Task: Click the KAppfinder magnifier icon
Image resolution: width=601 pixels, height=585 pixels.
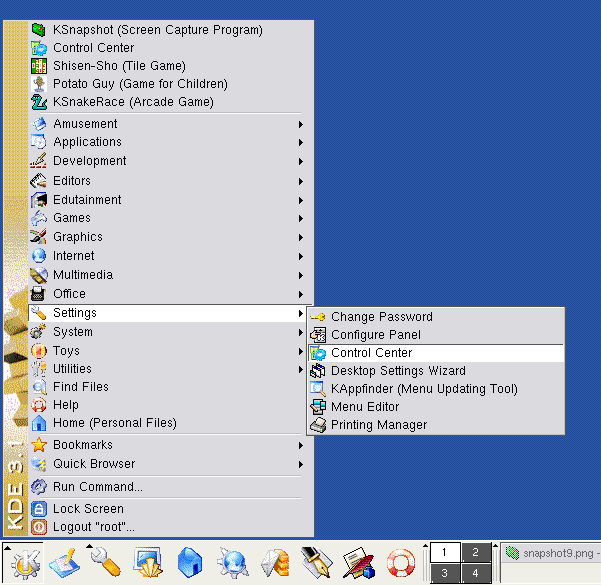Action: (x=318, y=389)
